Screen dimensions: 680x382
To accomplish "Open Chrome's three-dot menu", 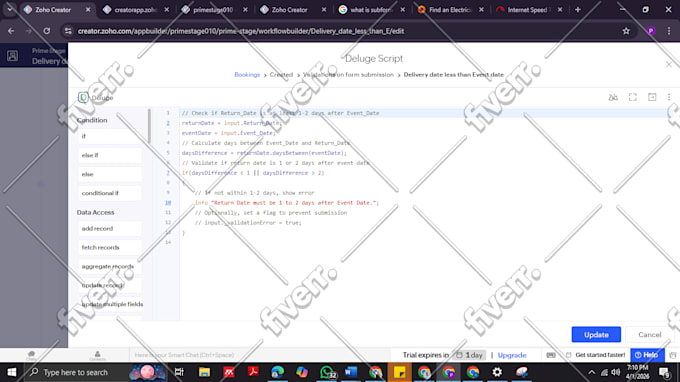I will 669,31.
